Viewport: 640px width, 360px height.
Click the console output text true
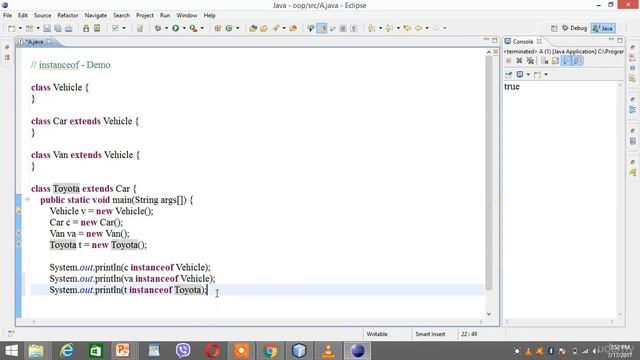click(512, 87)
